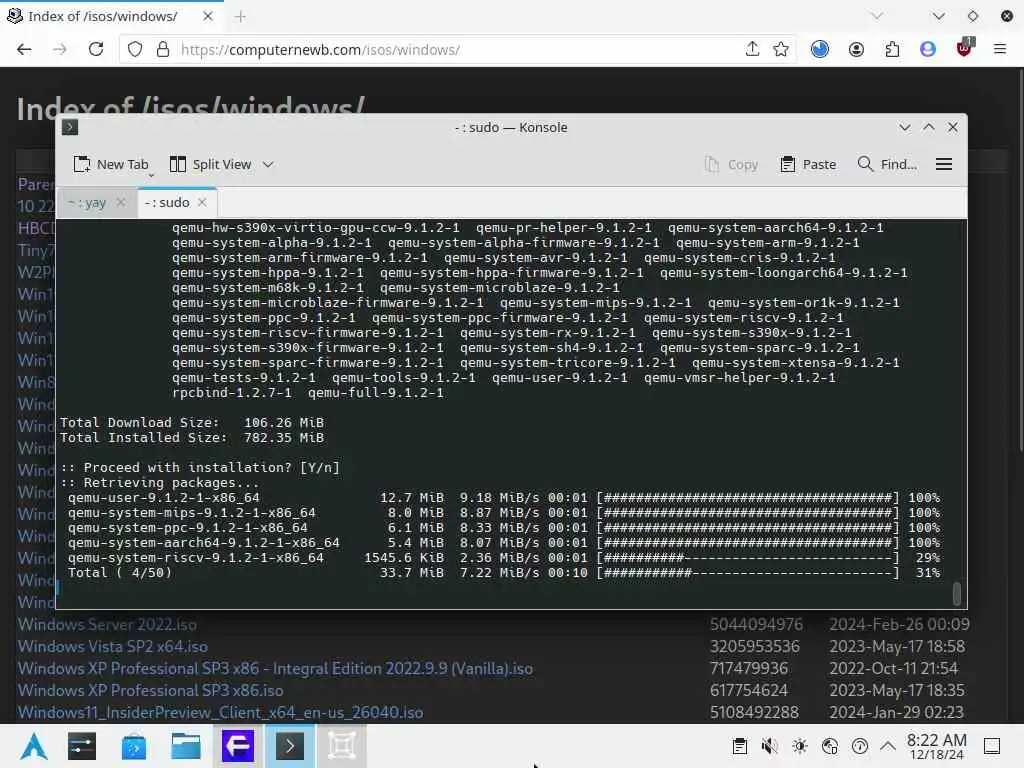This screenshot has height=768, width=1024.
Task: Click the 2024-Feb-26 00:09 date text
Action: click(899, 625)
